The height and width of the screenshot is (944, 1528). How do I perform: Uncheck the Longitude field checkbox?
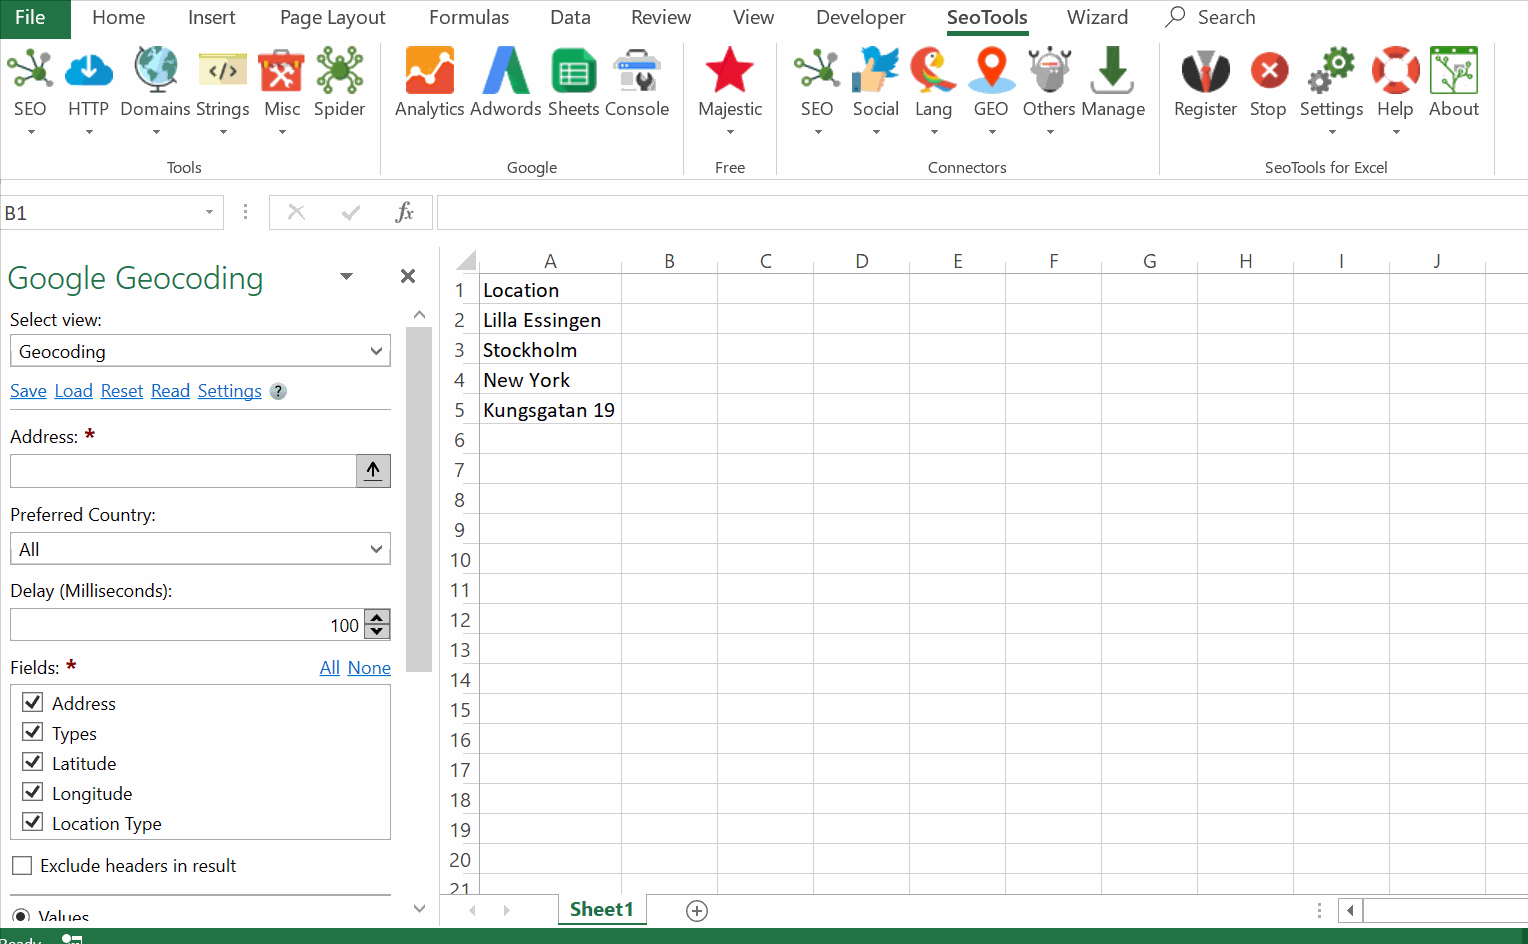click(x=33, y=792)
